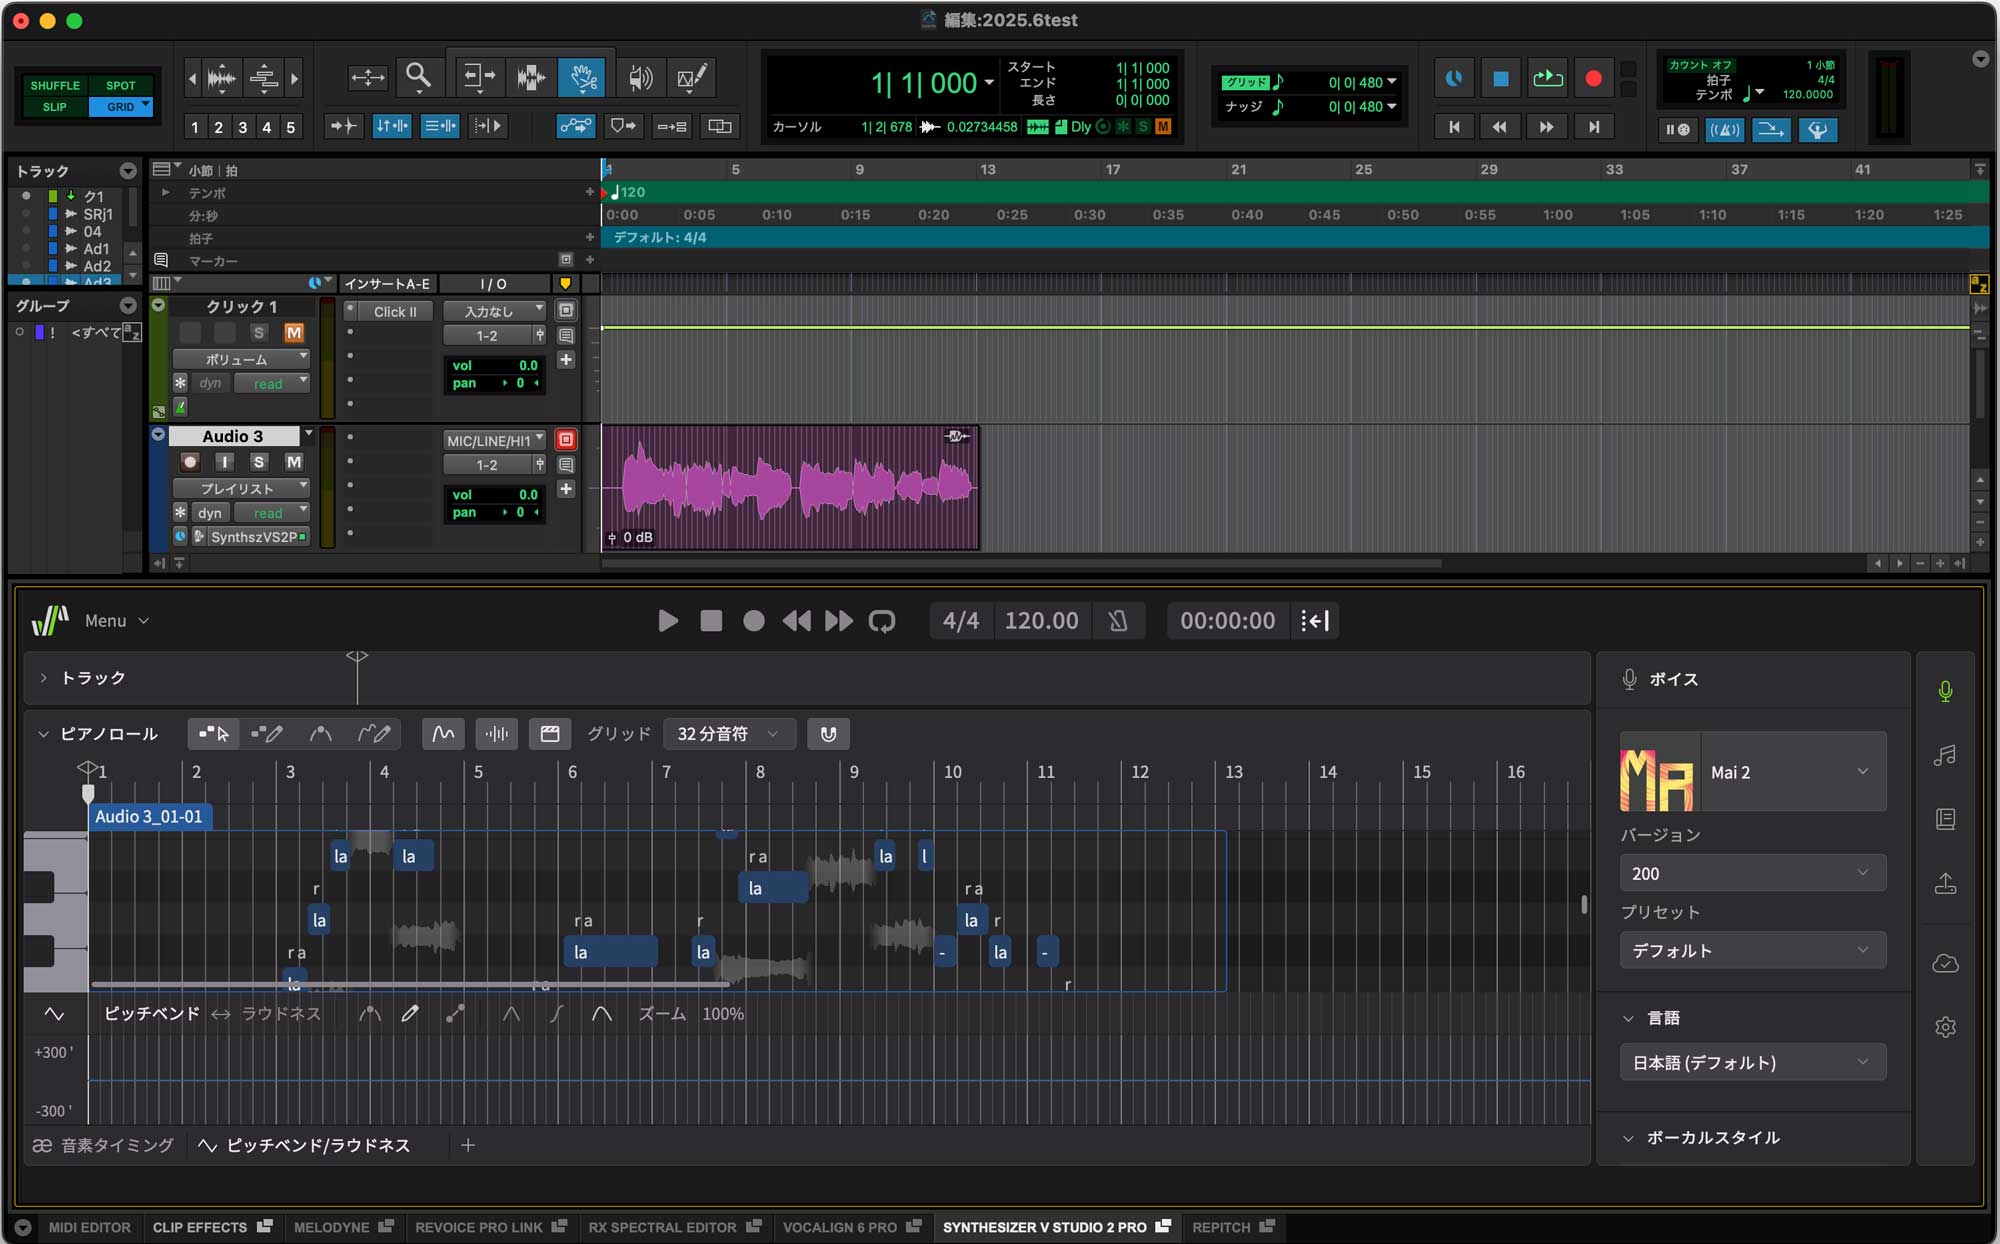Select the Trim tool
The height and width of the screenshot is (1244, 2000).
(479, 77)
